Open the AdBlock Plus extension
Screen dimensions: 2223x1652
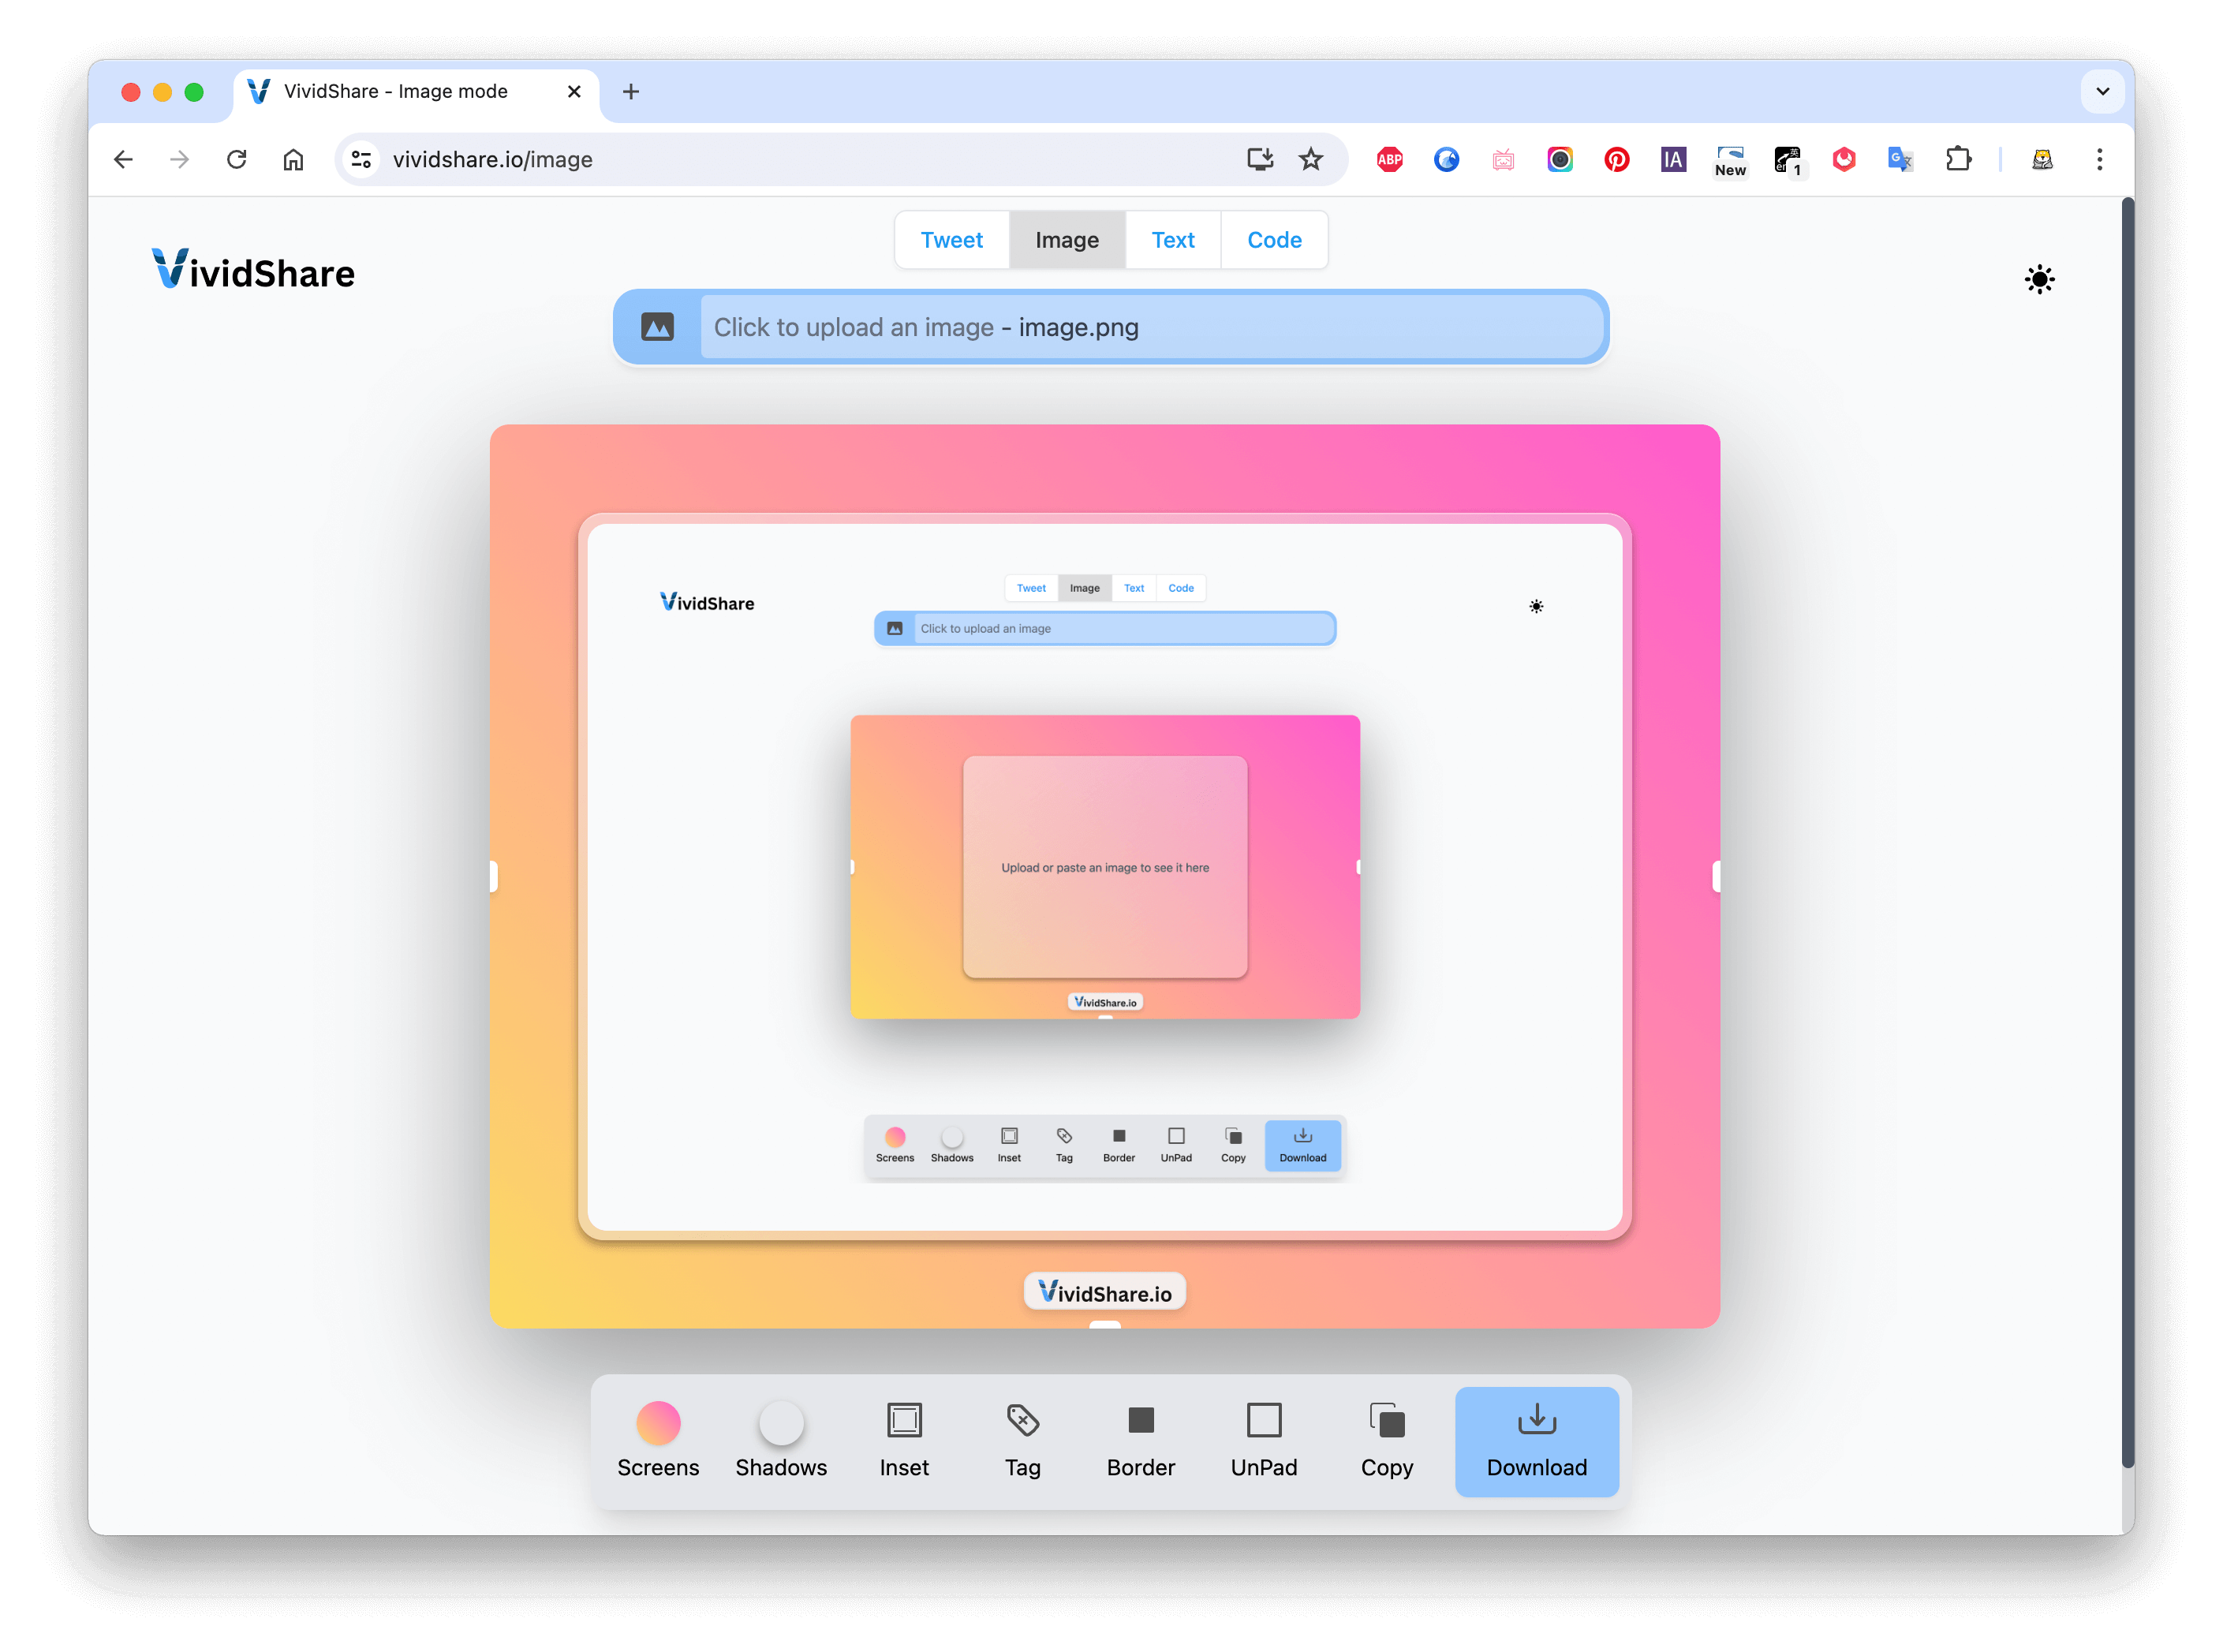point(1390,159)
